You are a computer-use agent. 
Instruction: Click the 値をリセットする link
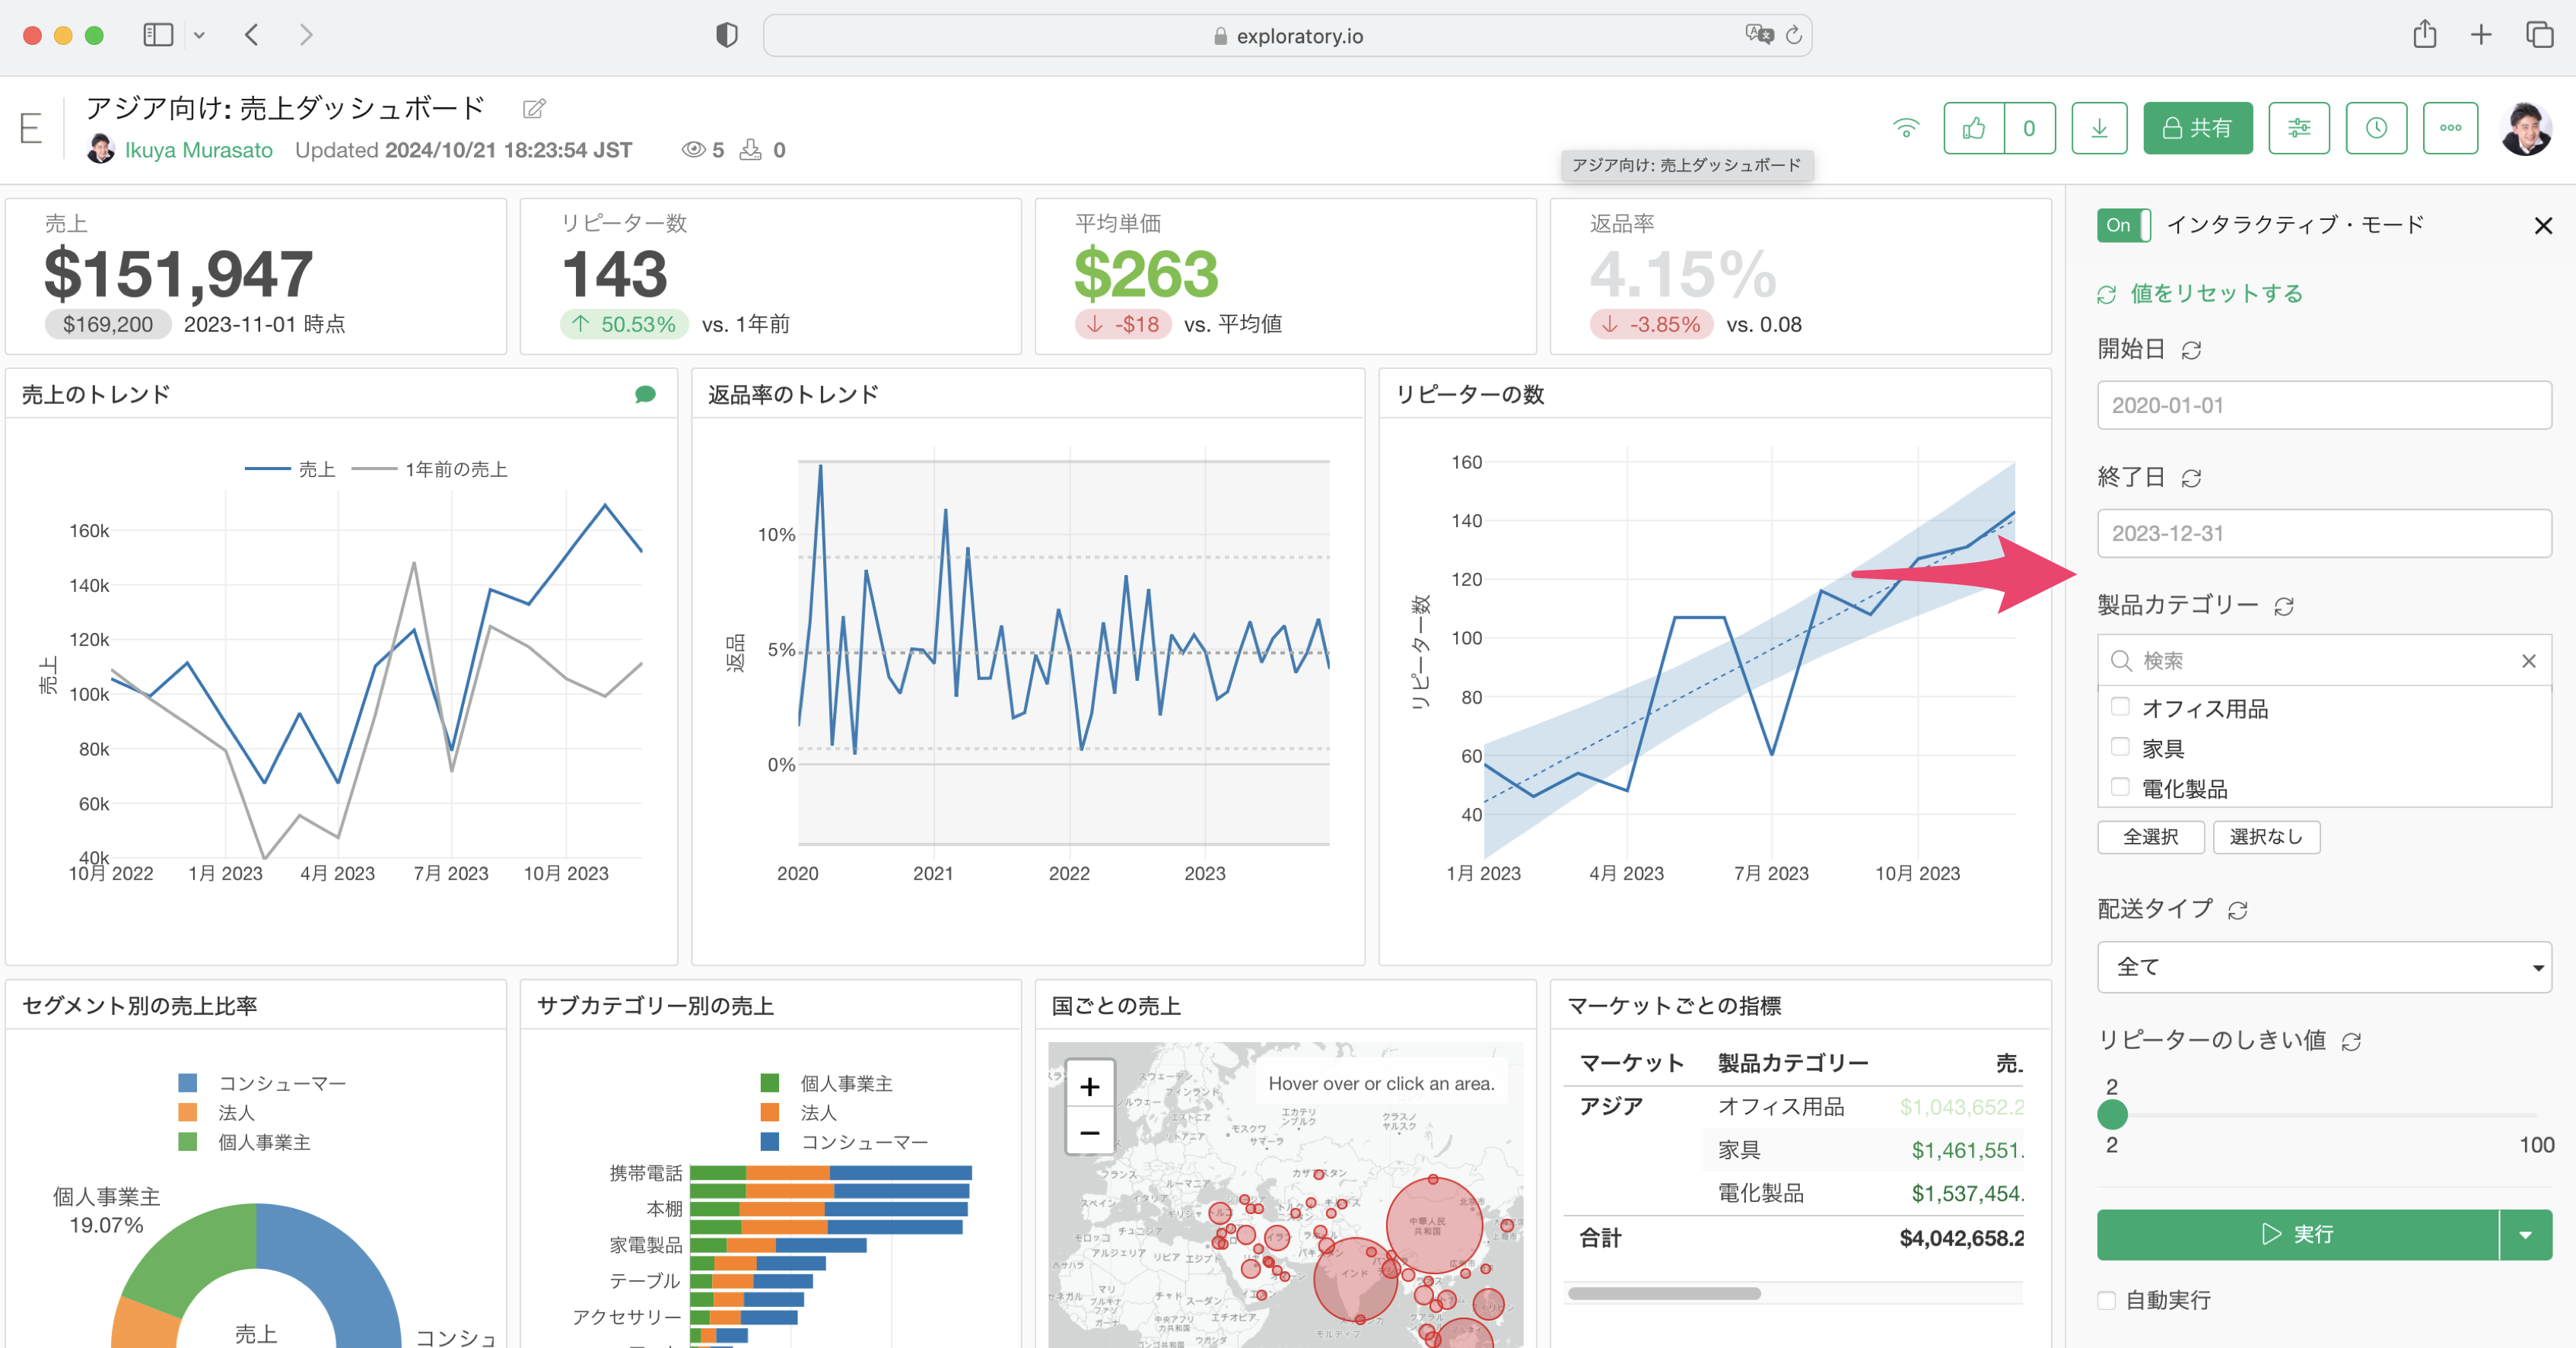[x=2200, y=293]
